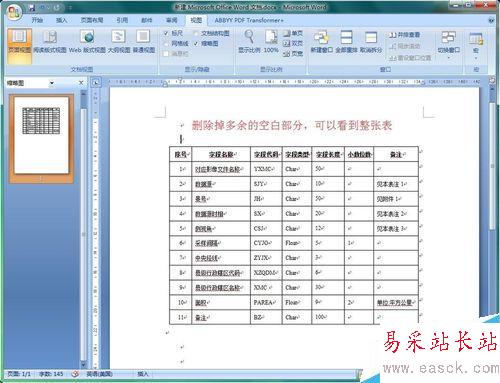
Task: Select the 视图 (View) tab
Action: coord(196,20)
